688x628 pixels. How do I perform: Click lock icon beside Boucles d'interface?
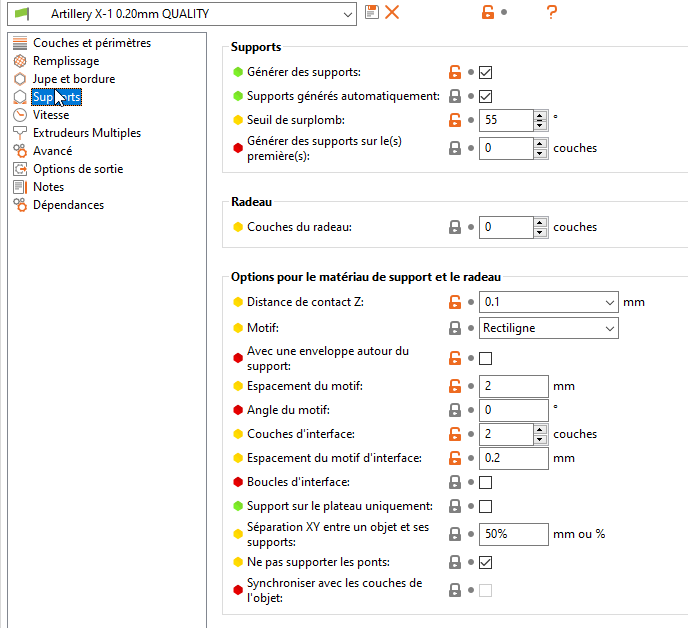click(455, 482)
